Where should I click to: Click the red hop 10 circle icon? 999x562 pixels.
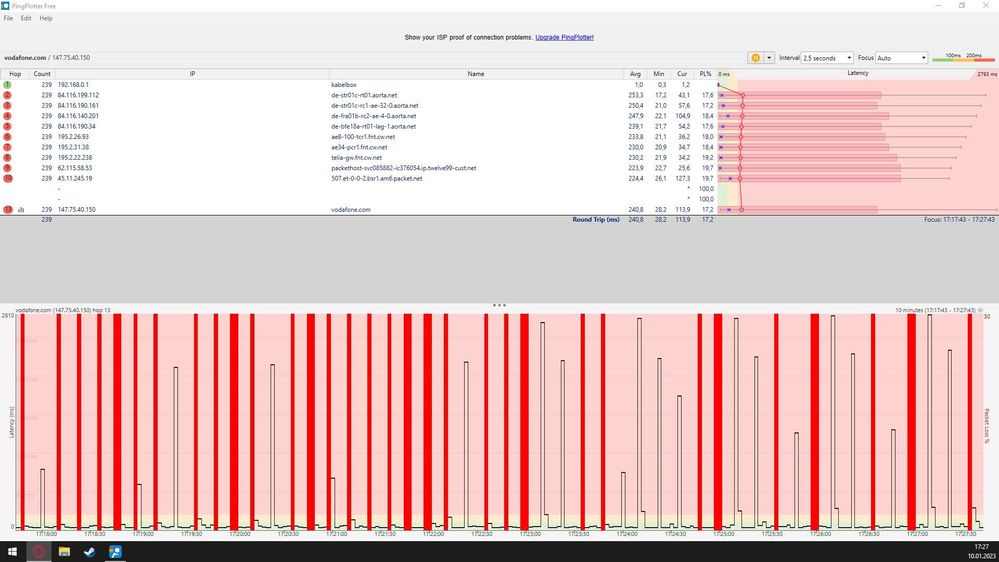(8, 178)
